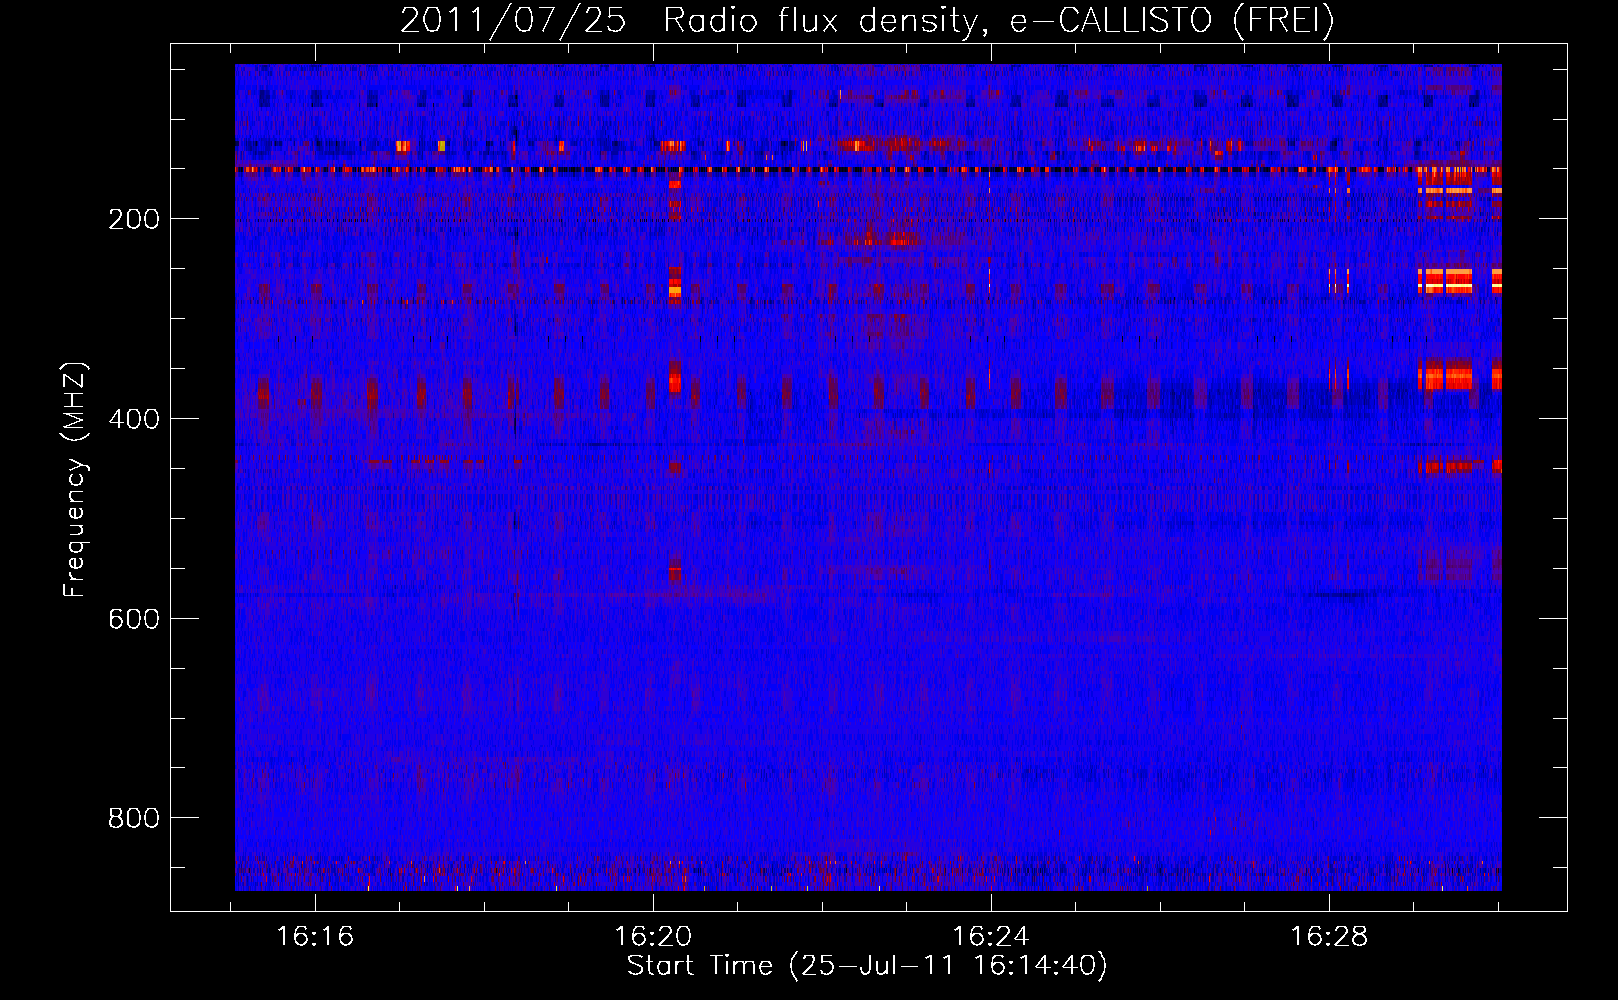Click the 600 frequency tick label
This screenshot has width=1618, height=1000.
pyautogui.click(x=134, y=619)
